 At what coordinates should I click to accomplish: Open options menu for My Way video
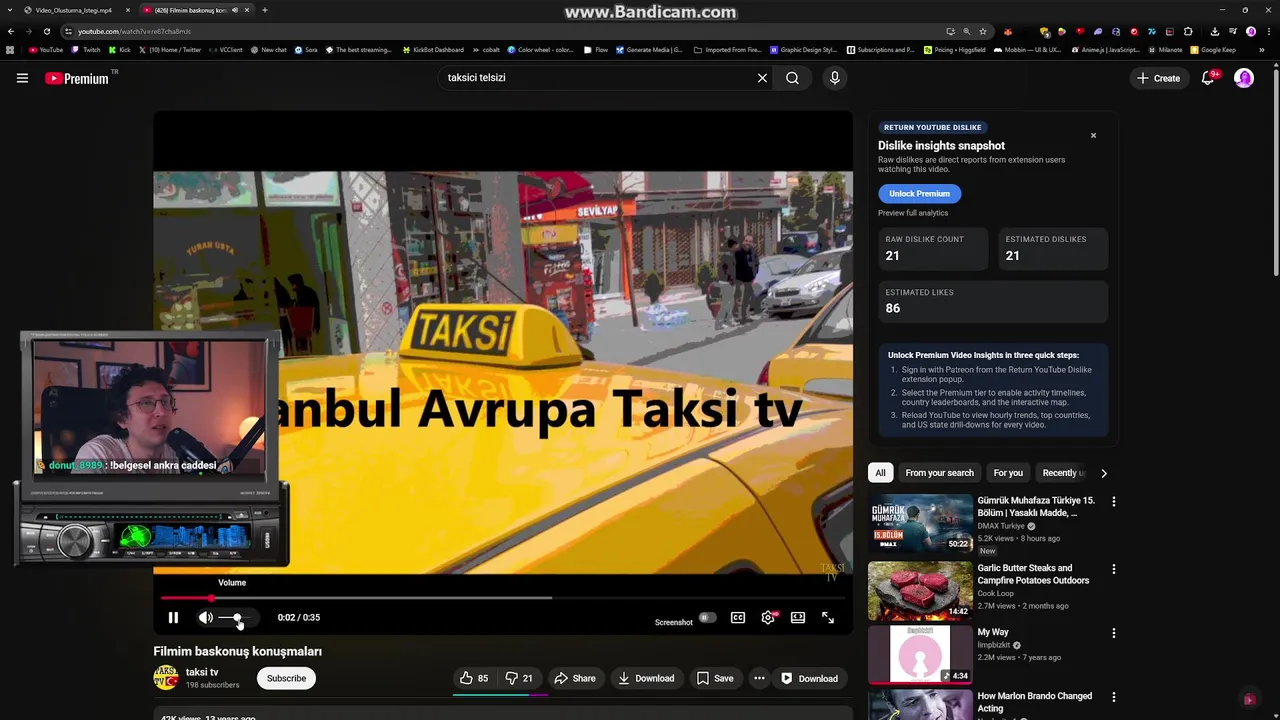[x=1114, y=634]
